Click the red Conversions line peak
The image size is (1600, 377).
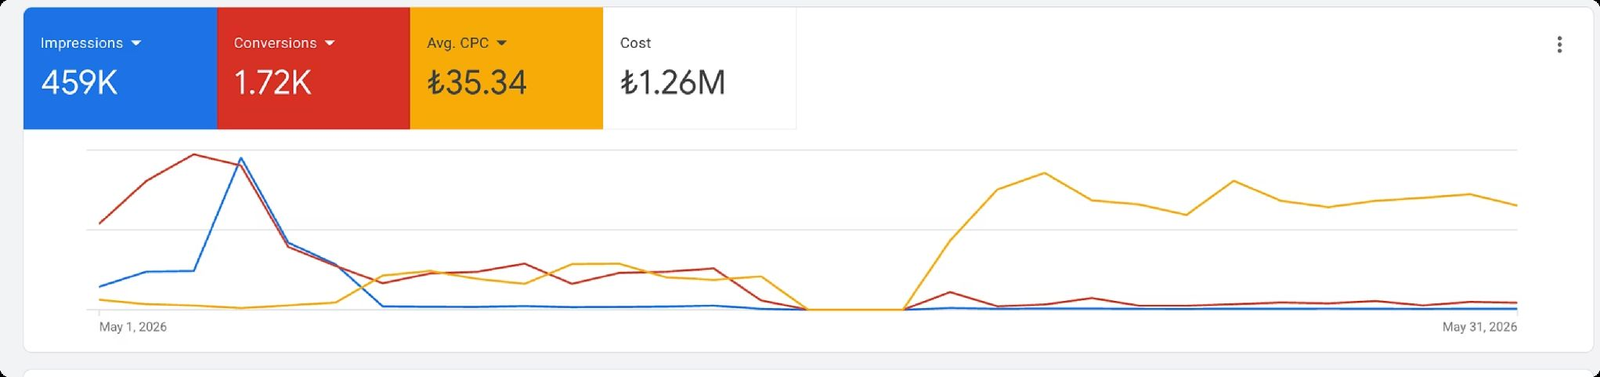point(194,154)
